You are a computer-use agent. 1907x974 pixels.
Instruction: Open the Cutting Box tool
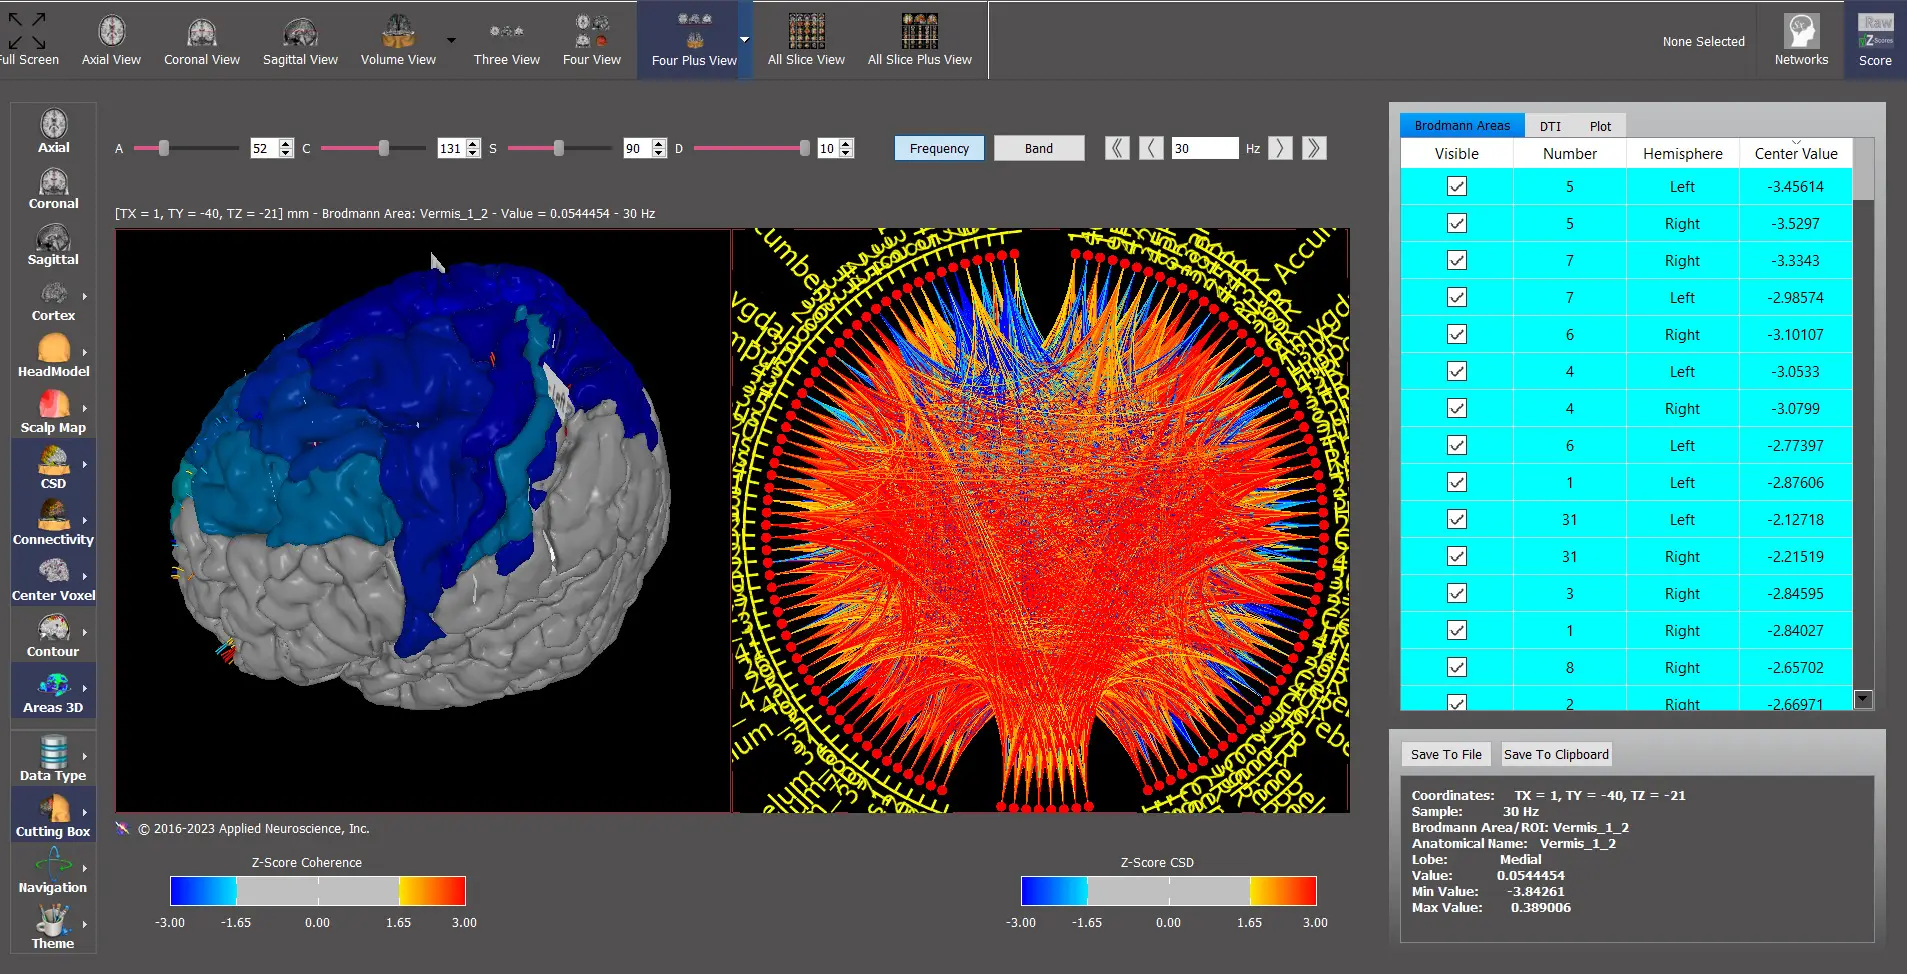(53, 816)
